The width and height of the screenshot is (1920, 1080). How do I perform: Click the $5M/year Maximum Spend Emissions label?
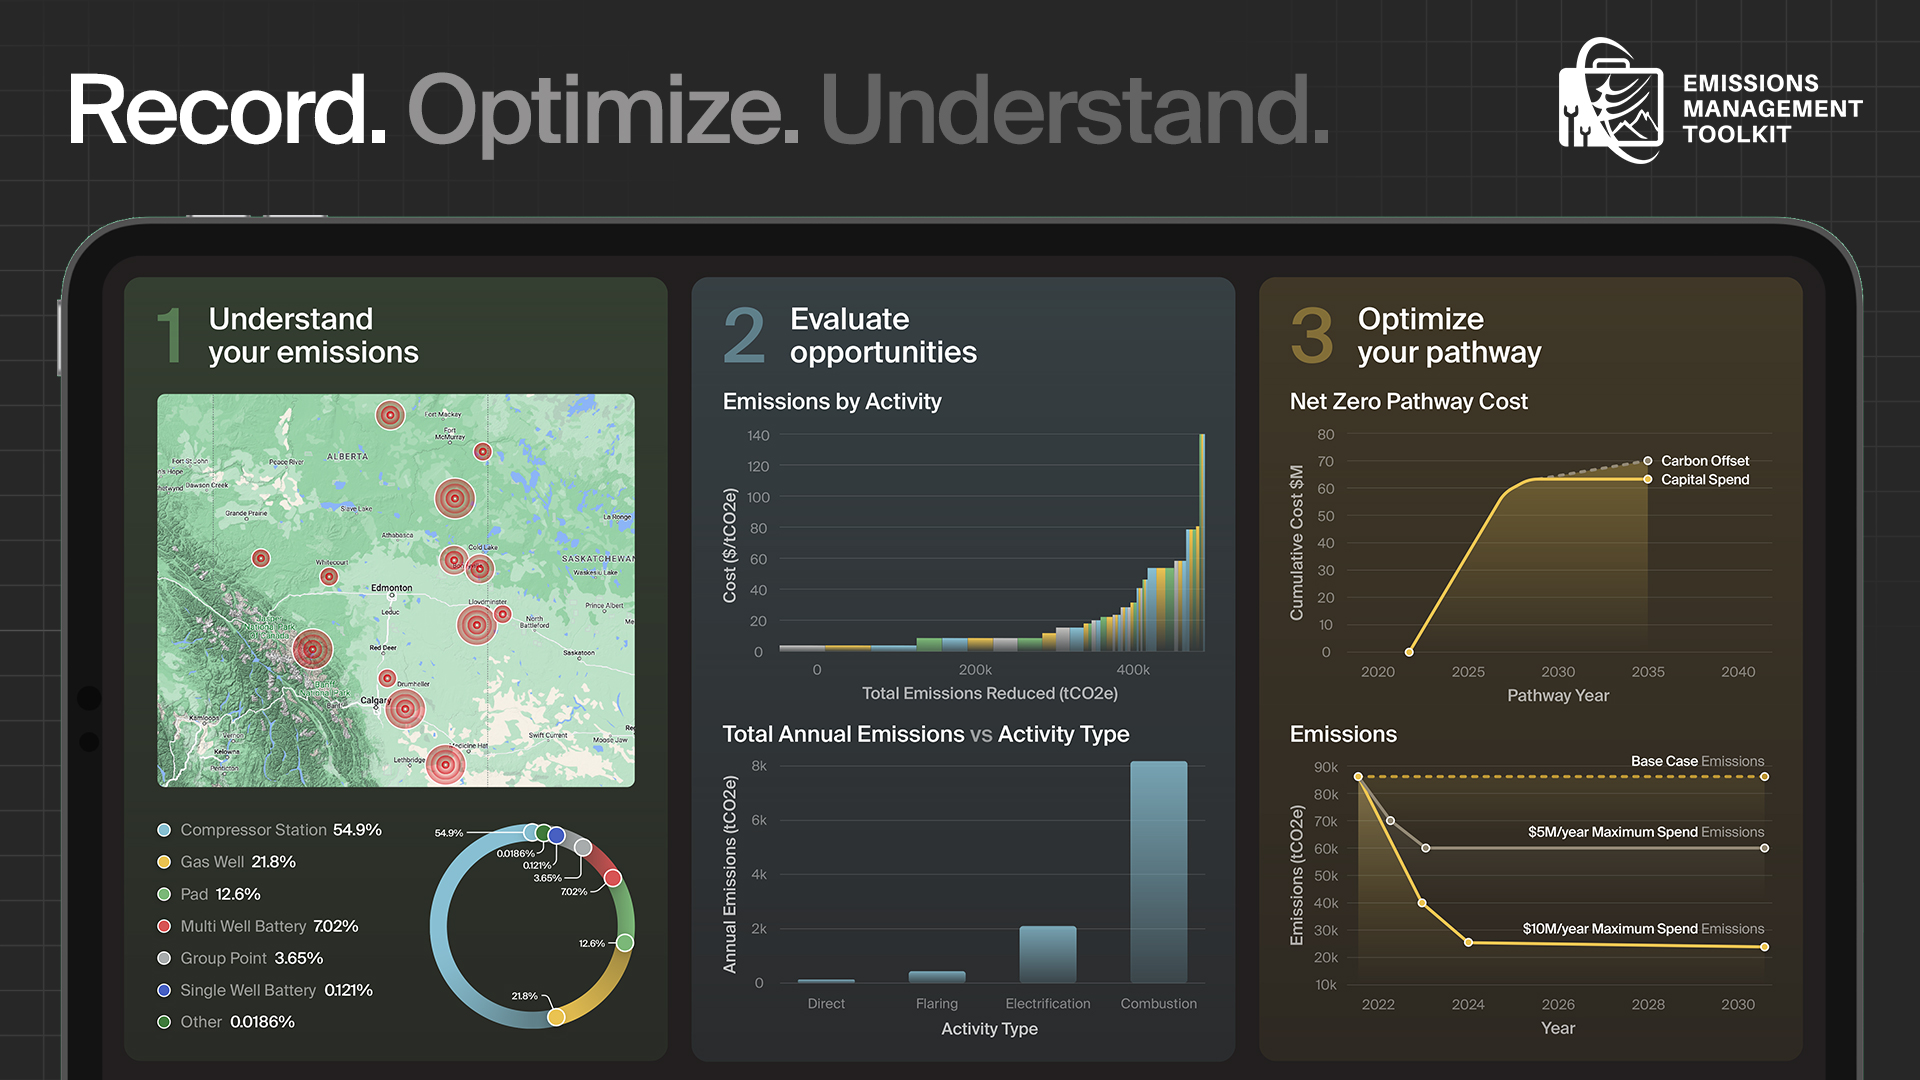(x=1646, y=832)
